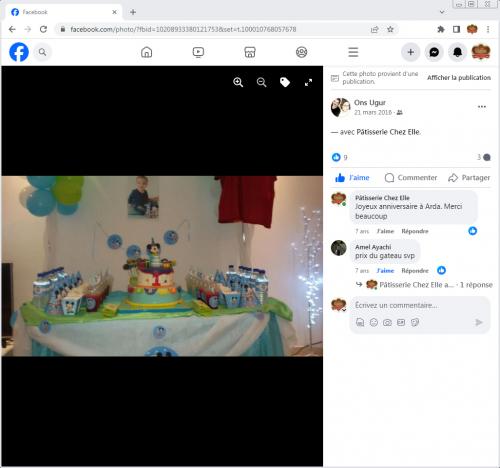Open browser extensions puzzle icon
Screen dimensions: 500x468
441,29
